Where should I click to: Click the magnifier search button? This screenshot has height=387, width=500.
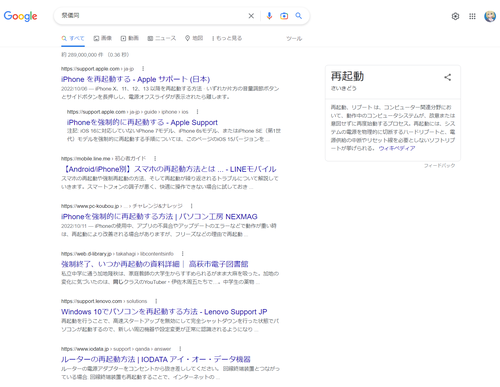pyautogui.click(x=299, y=16)
